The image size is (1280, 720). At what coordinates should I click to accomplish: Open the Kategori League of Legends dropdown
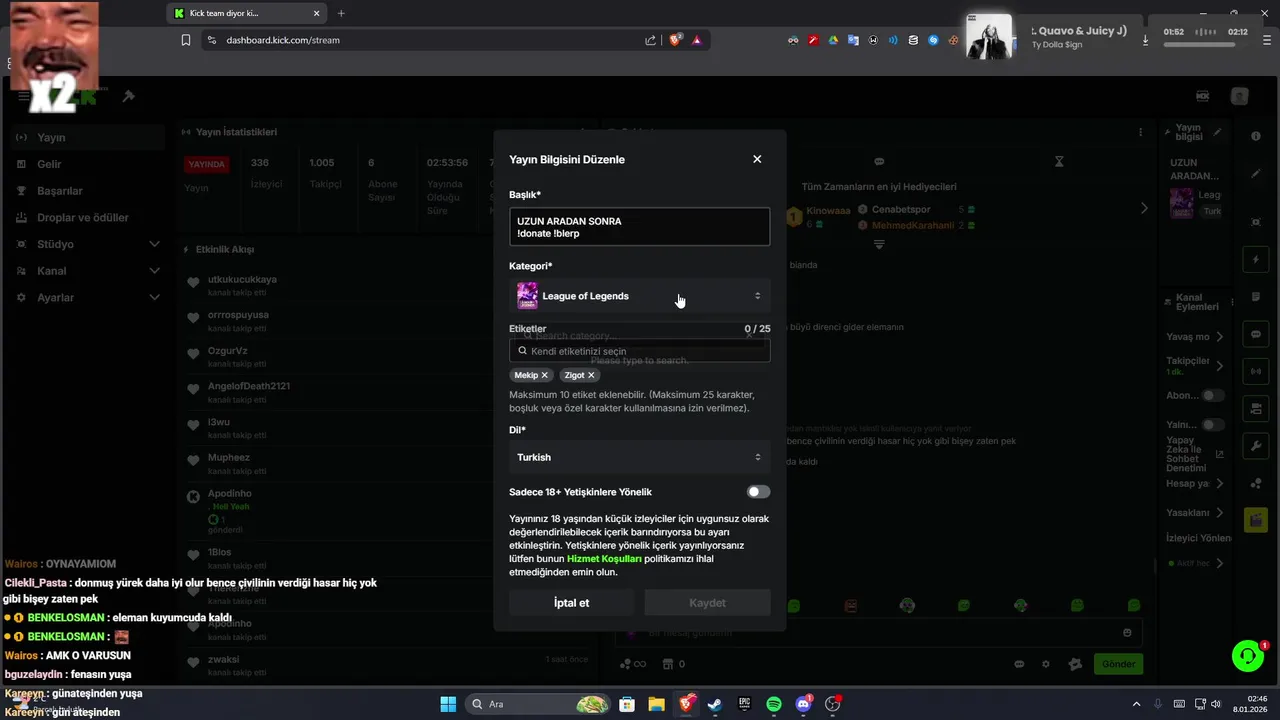click(x=639, y=296)
